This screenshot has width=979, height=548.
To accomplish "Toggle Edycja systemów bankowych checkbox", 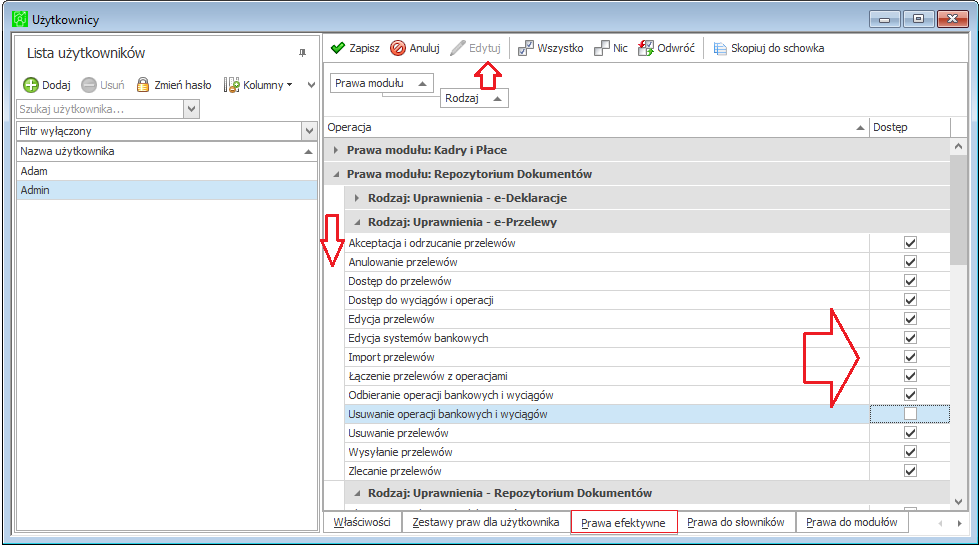I will [x=910, y=338].
